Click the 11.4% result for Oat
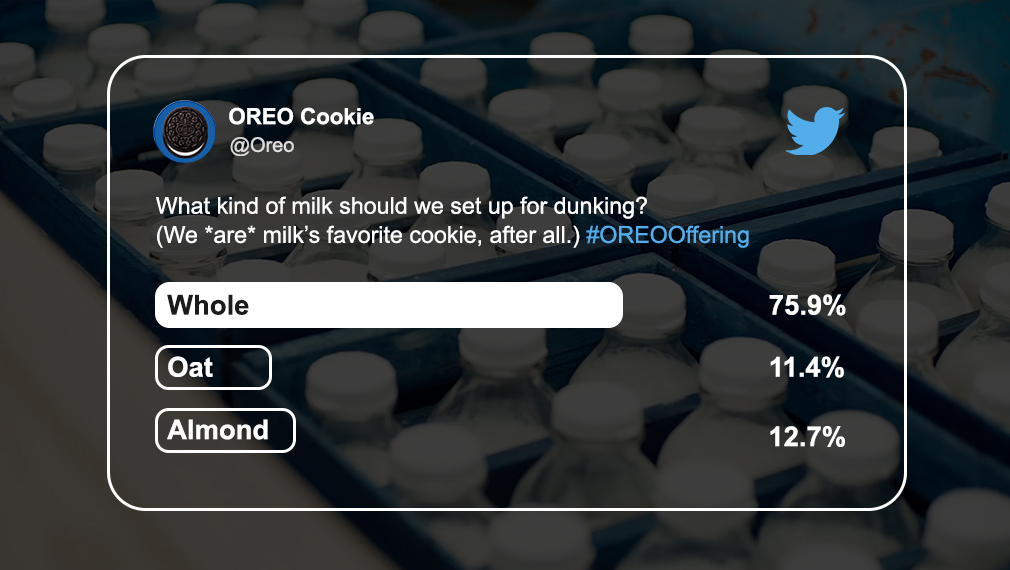 coord(807,368)
